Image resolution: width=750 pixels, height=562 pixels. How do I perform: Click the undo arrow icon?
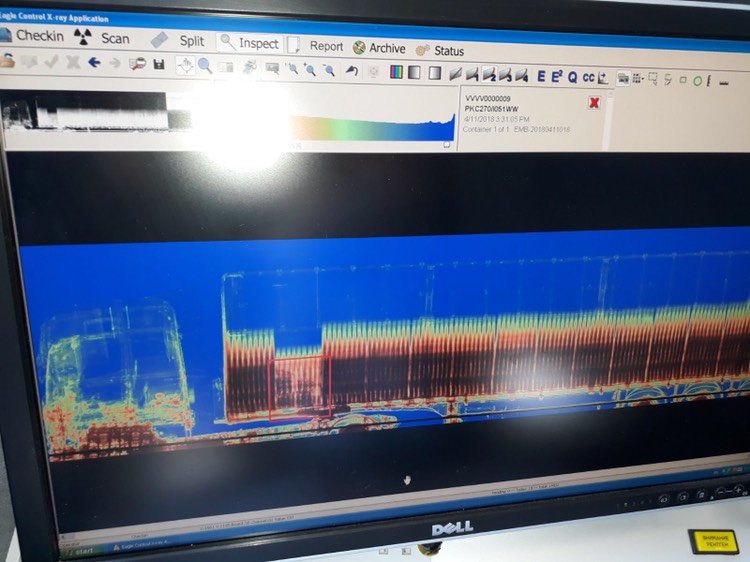pos(352,71)
